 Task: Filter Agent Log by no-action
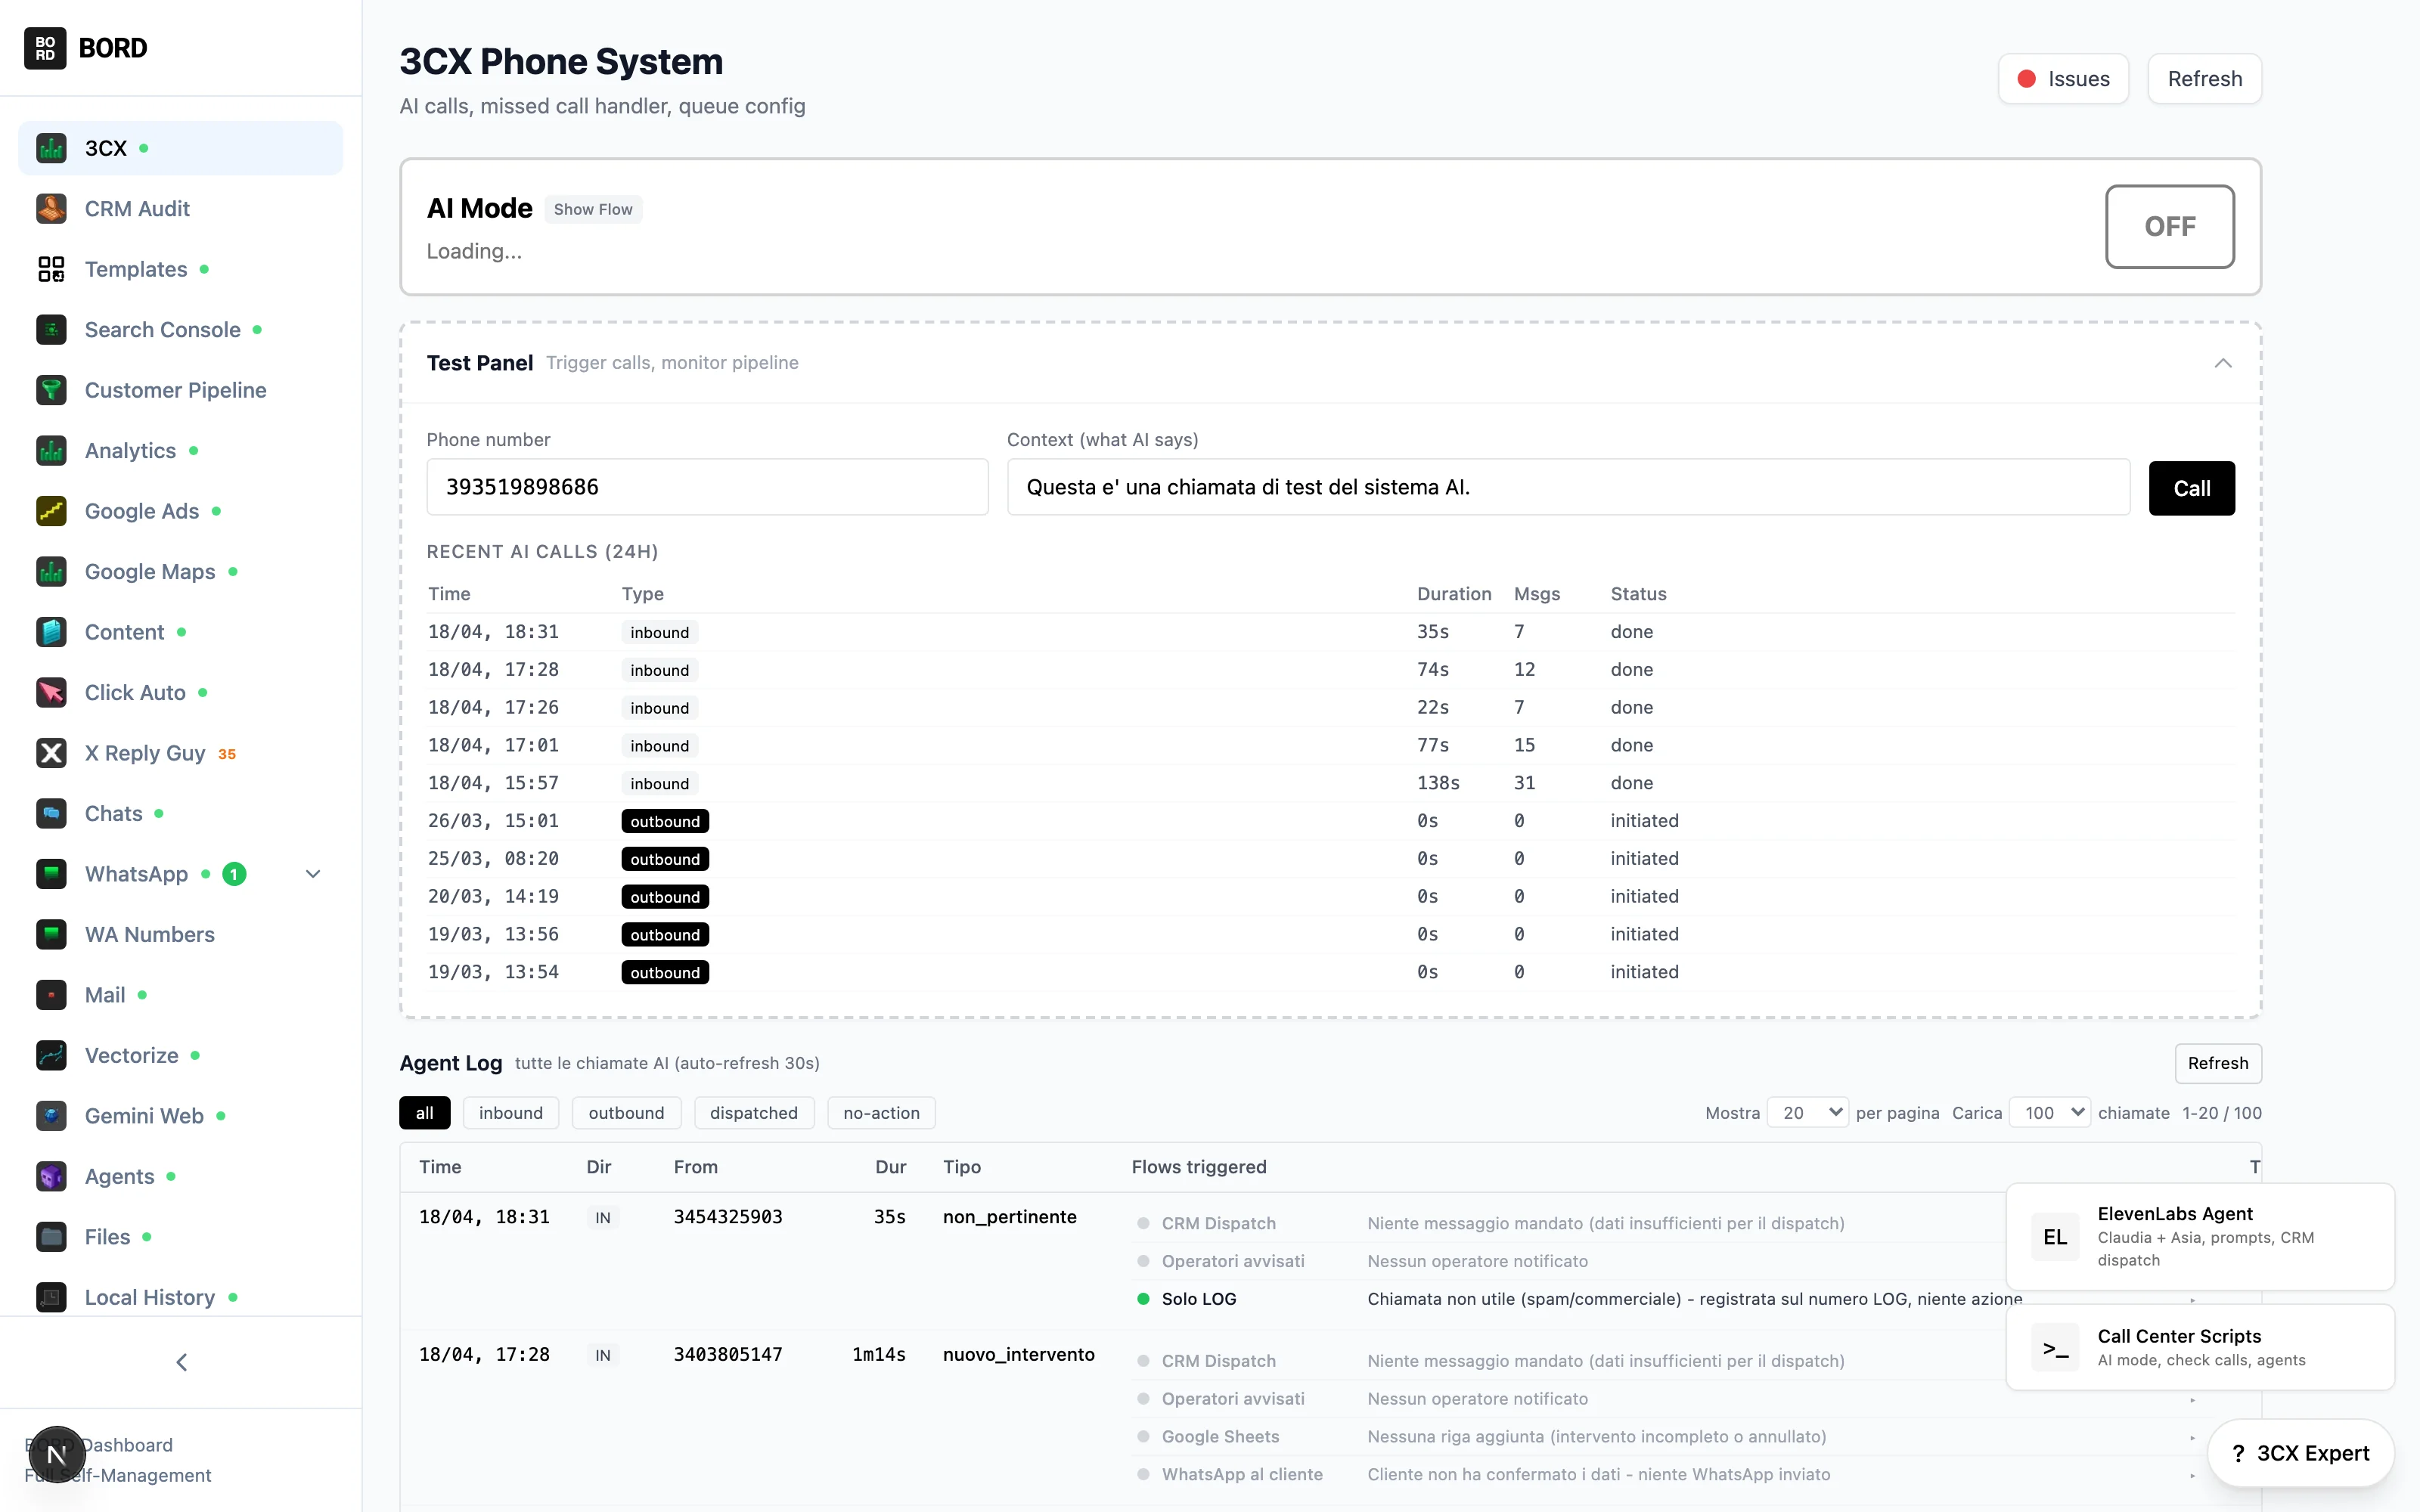880,1113
